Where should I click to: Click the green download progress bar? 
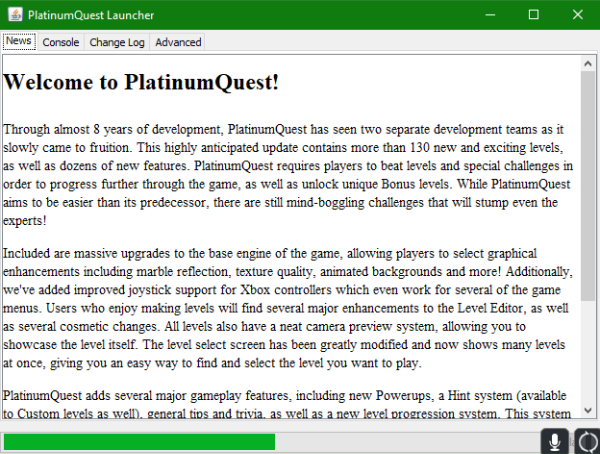[x=140, y=441]
